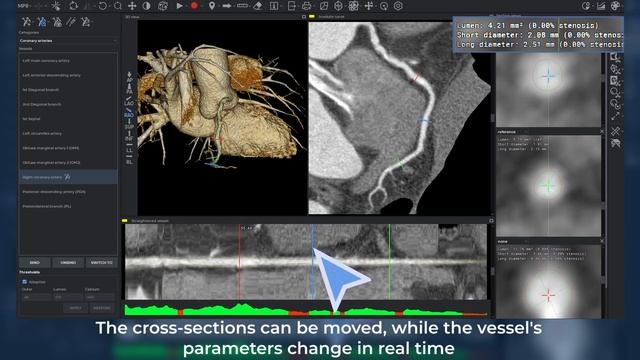This screenshot has width=640, height=360.
Task: Select the first vessel tracing tool icon
Action: 27,22
